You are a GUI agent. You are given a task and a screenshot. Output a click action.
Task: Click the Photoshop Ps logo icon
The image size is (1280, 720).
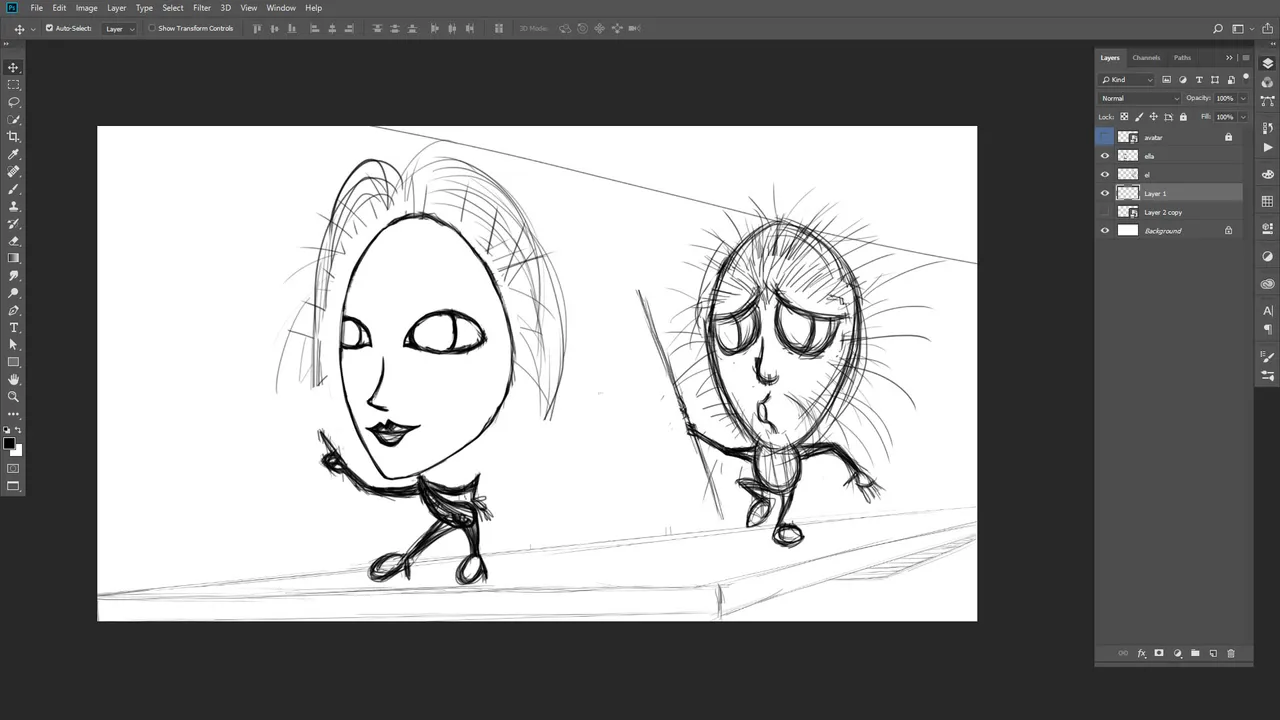[x=11, y=8]
